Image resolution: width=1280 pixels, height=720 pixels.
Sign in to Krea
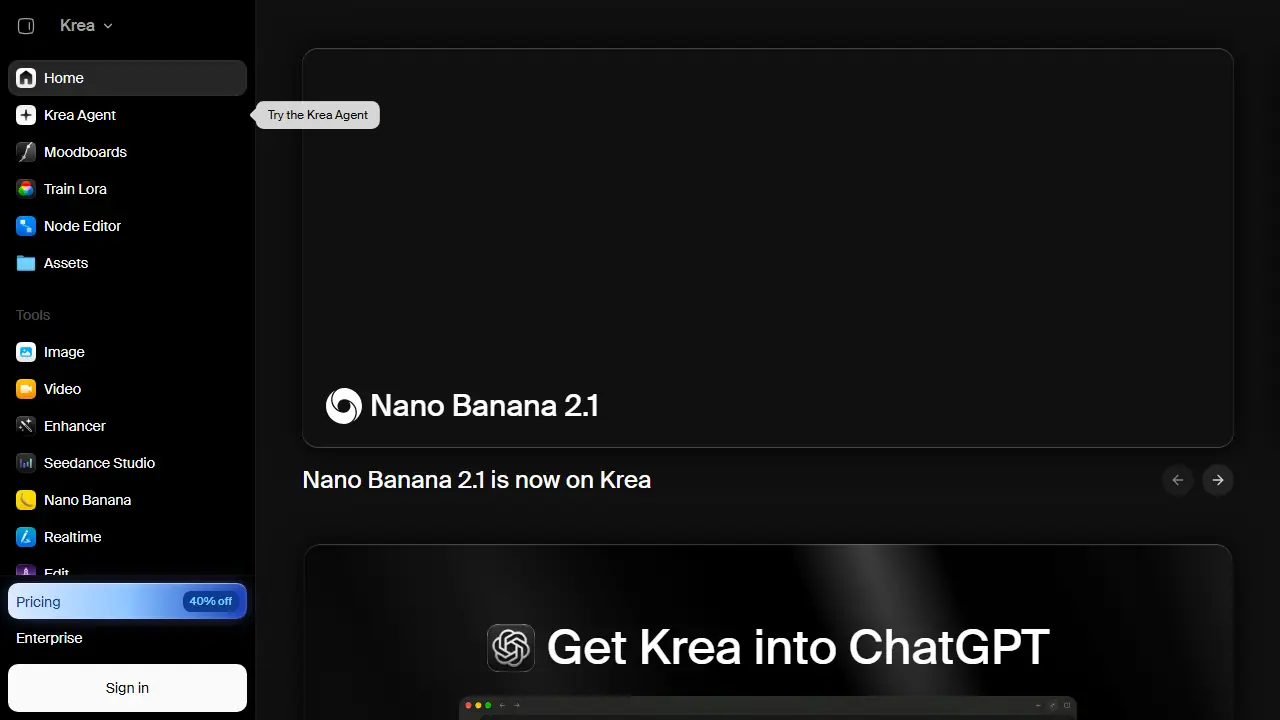tap(127, 688)
